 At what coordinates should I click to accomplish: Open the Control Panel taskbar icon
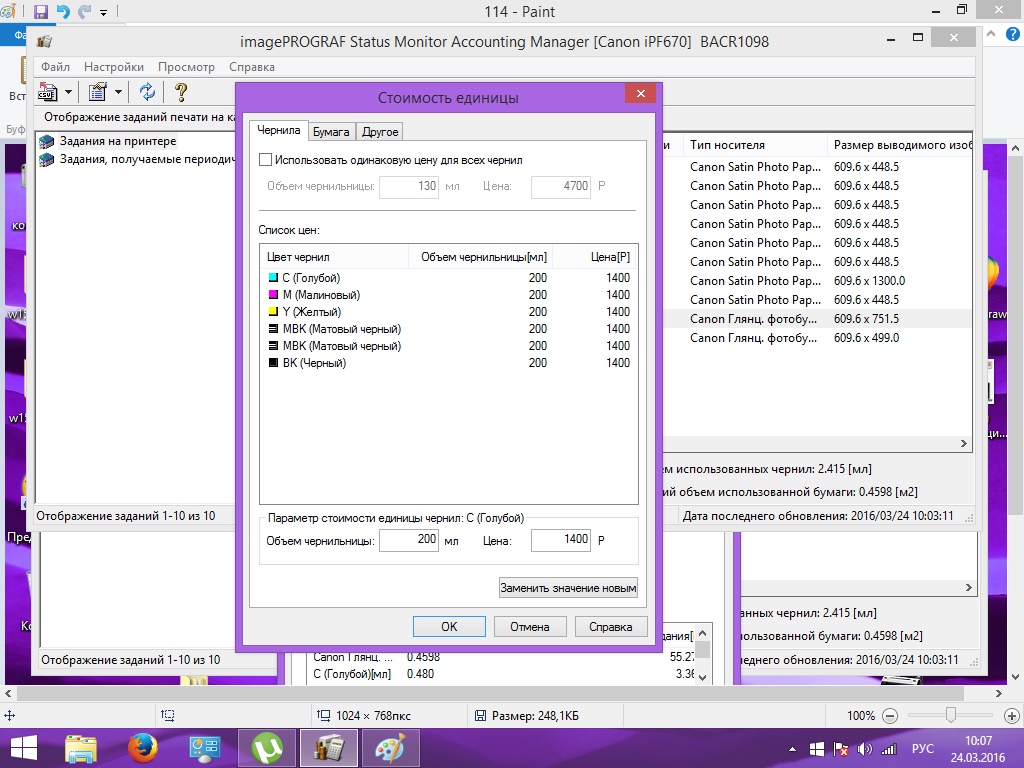point(204,748)
